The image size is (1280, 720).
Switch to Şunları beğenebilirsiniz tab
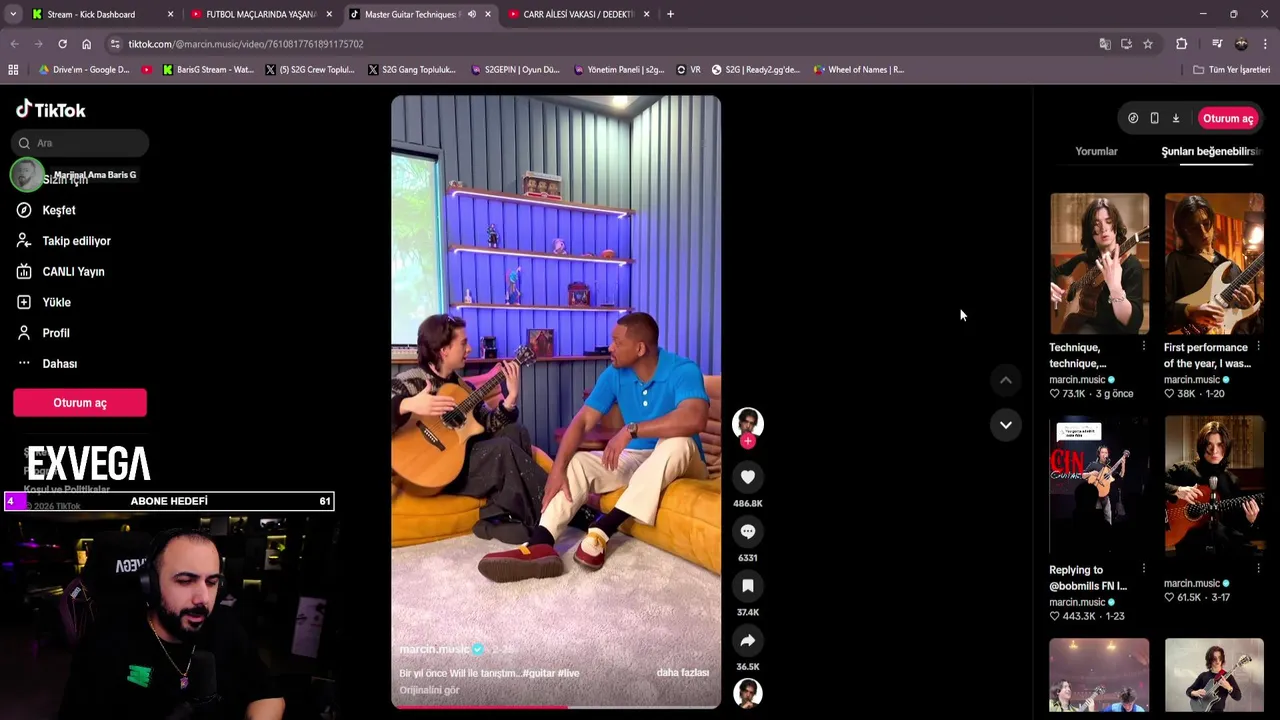[x=1209, y=151]
